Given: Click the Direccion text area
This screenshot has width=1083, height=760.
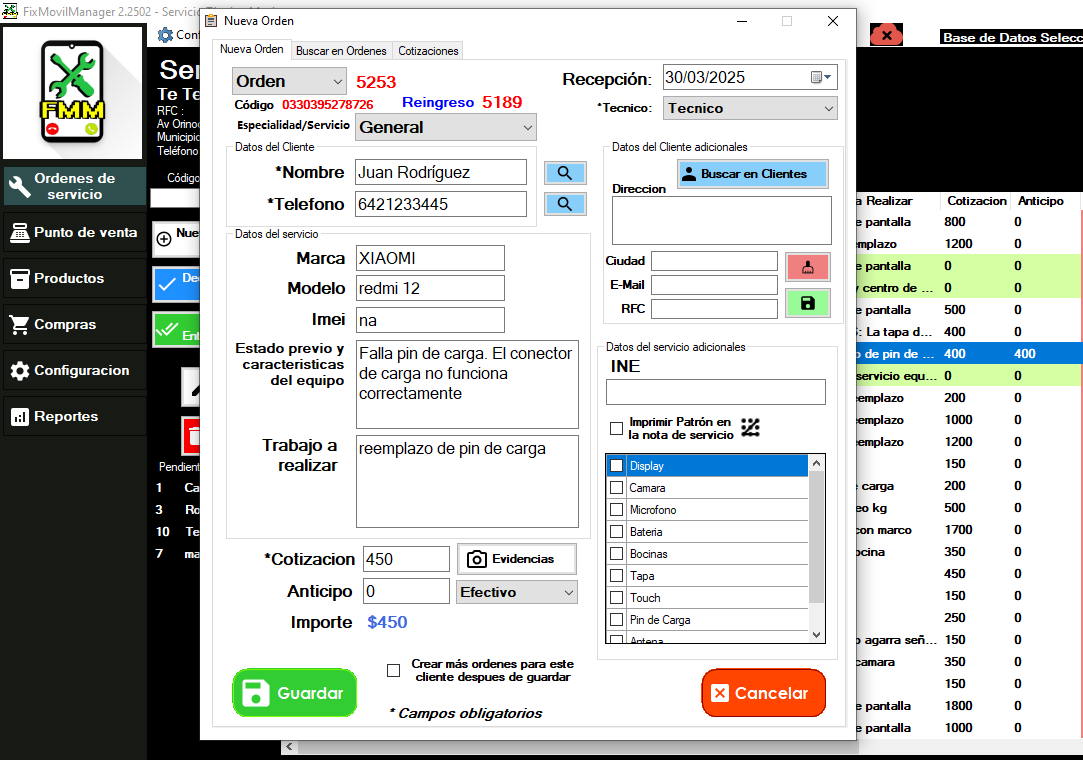Looking at the screenshot, I should [x=722, y=220].
